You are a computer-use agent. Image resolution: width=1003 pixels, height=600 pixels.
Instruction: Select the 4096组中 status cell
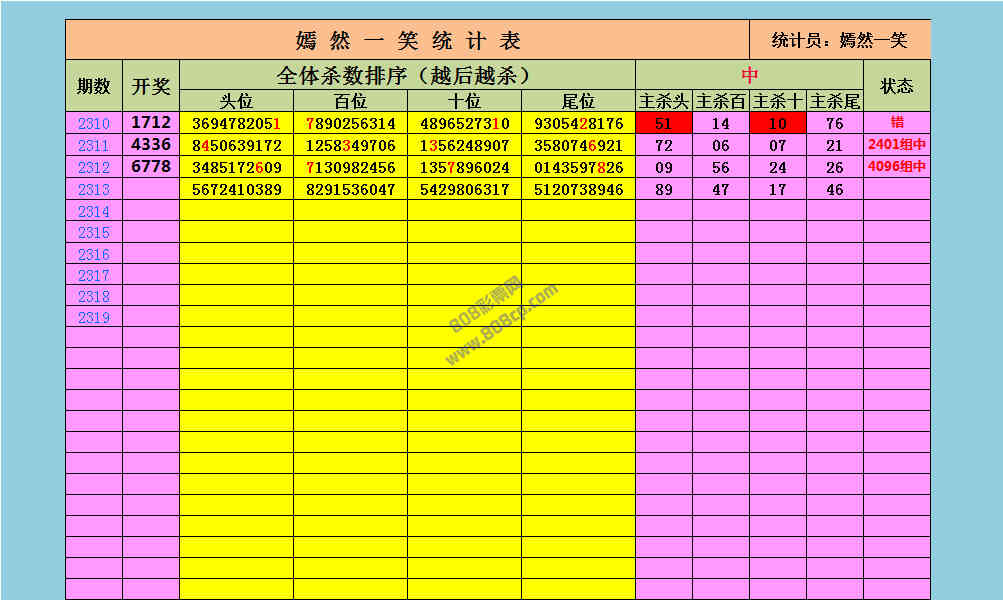tap(896, 167)
